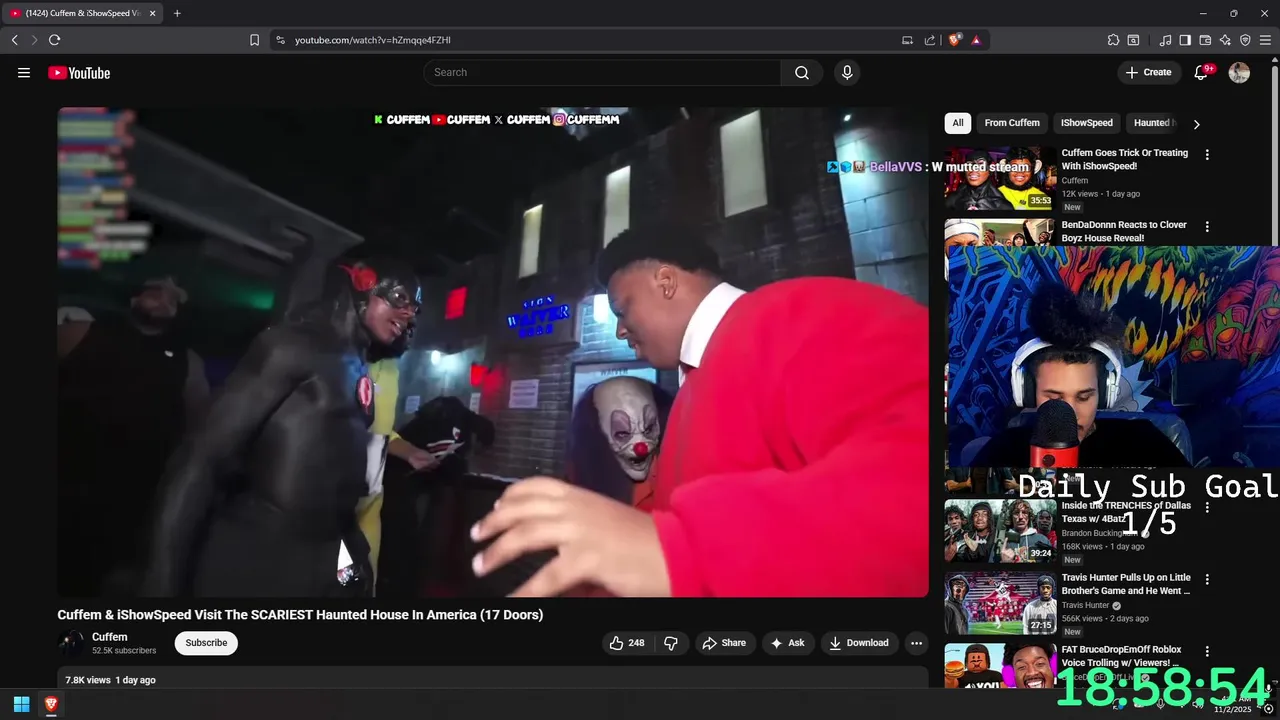Click the install app icon in address bar

[907, 40]
